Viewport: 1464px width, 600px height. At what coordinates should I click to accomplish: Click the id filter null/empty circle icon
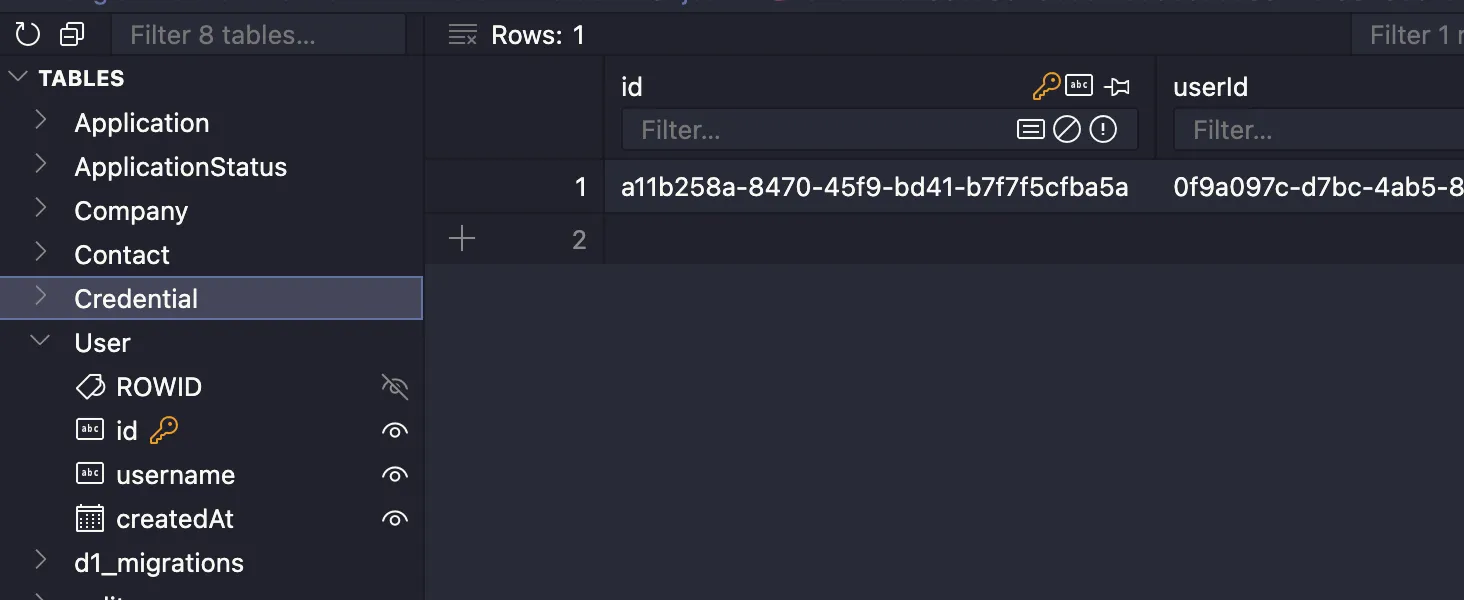click(x=1067, y=130)
